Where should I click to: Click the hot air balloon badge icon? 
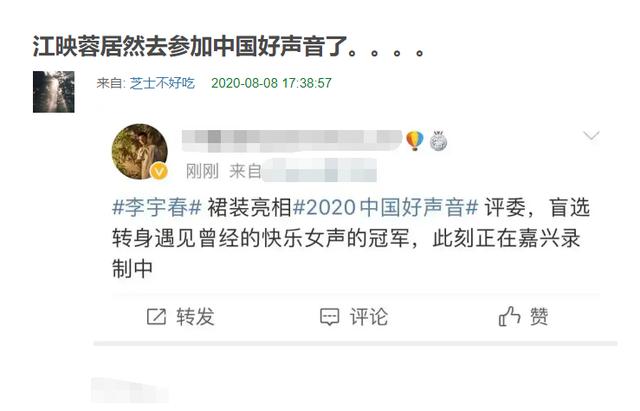click(415, 140)
